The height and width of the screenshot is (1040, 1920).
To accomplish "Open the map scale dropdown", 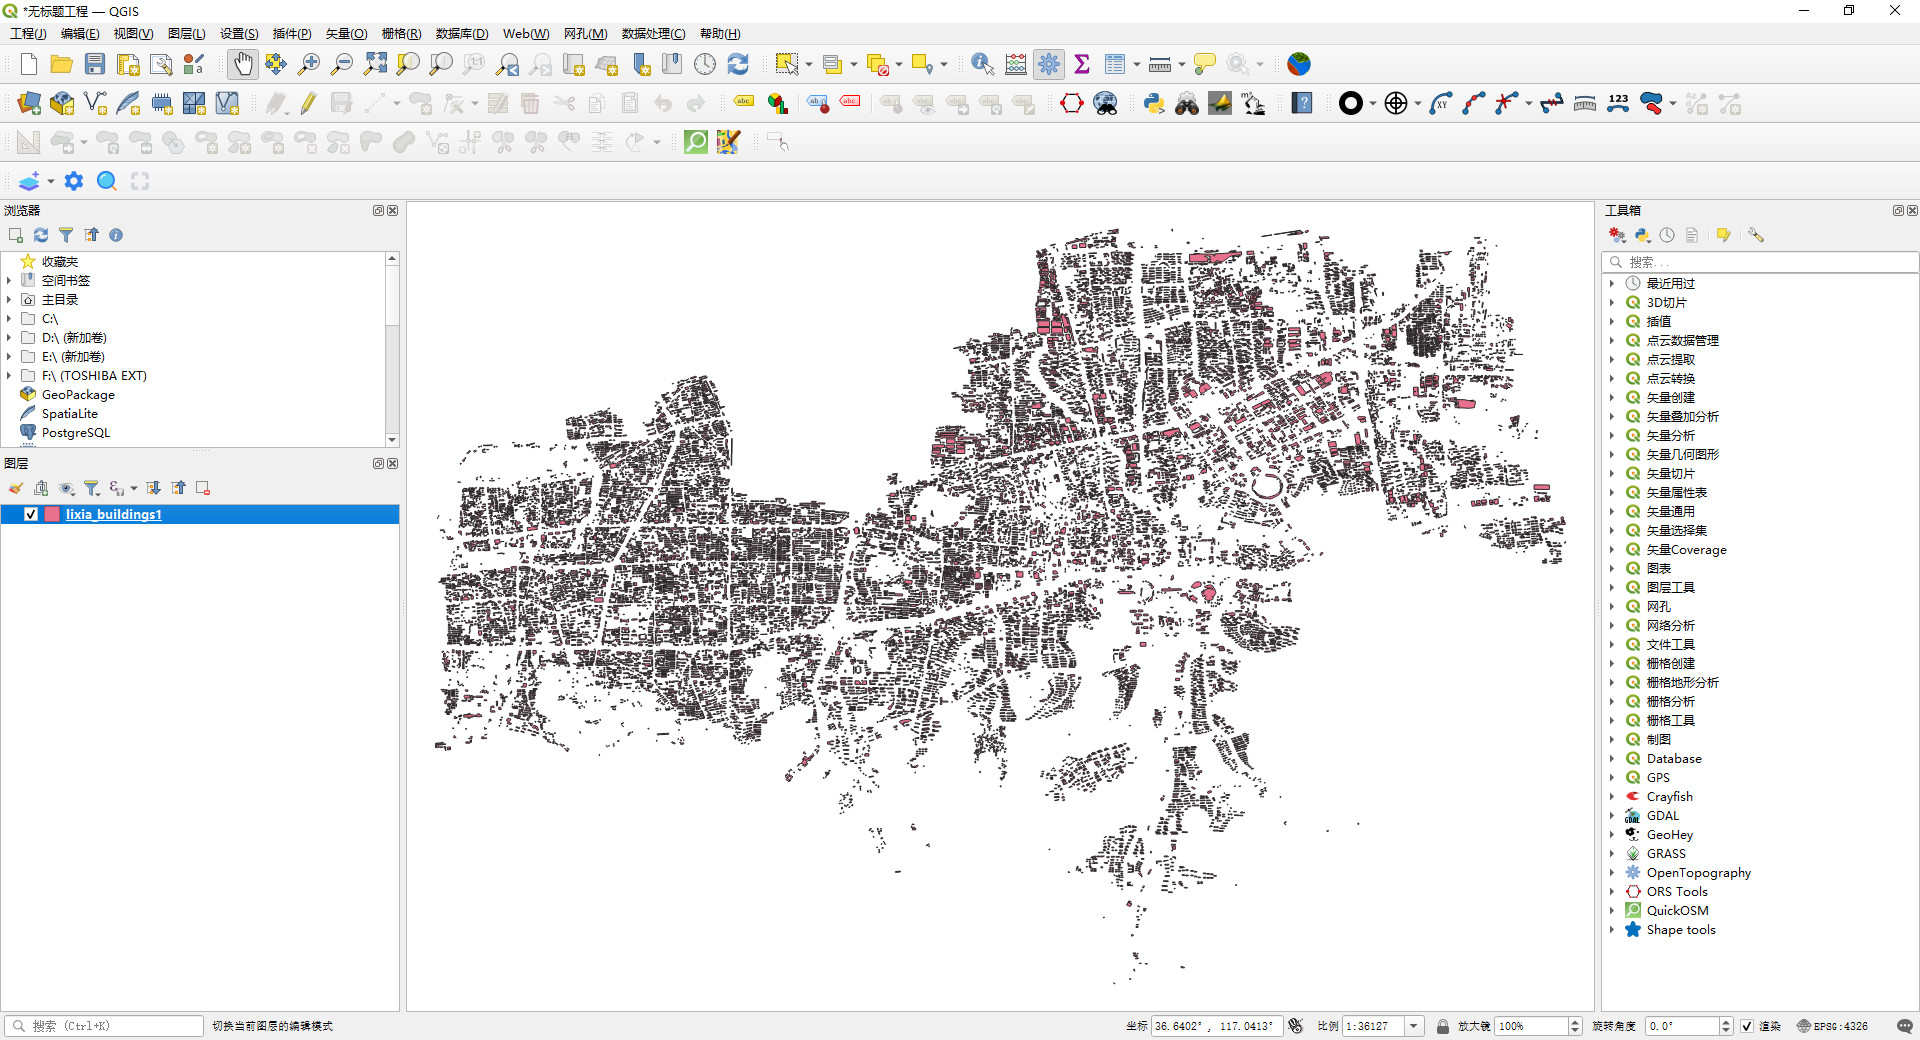I will pos(1414,1026).
